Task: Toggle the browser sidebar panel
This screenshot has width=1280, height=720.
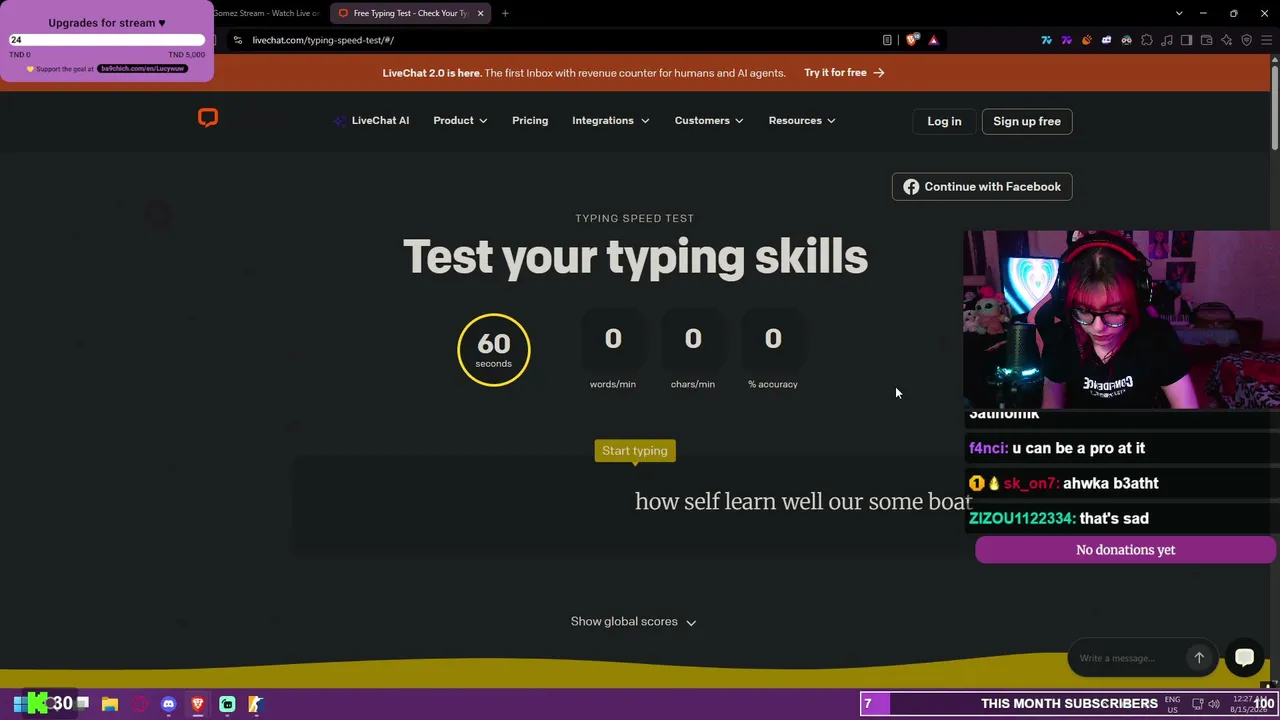Action: pos(1186,40)
